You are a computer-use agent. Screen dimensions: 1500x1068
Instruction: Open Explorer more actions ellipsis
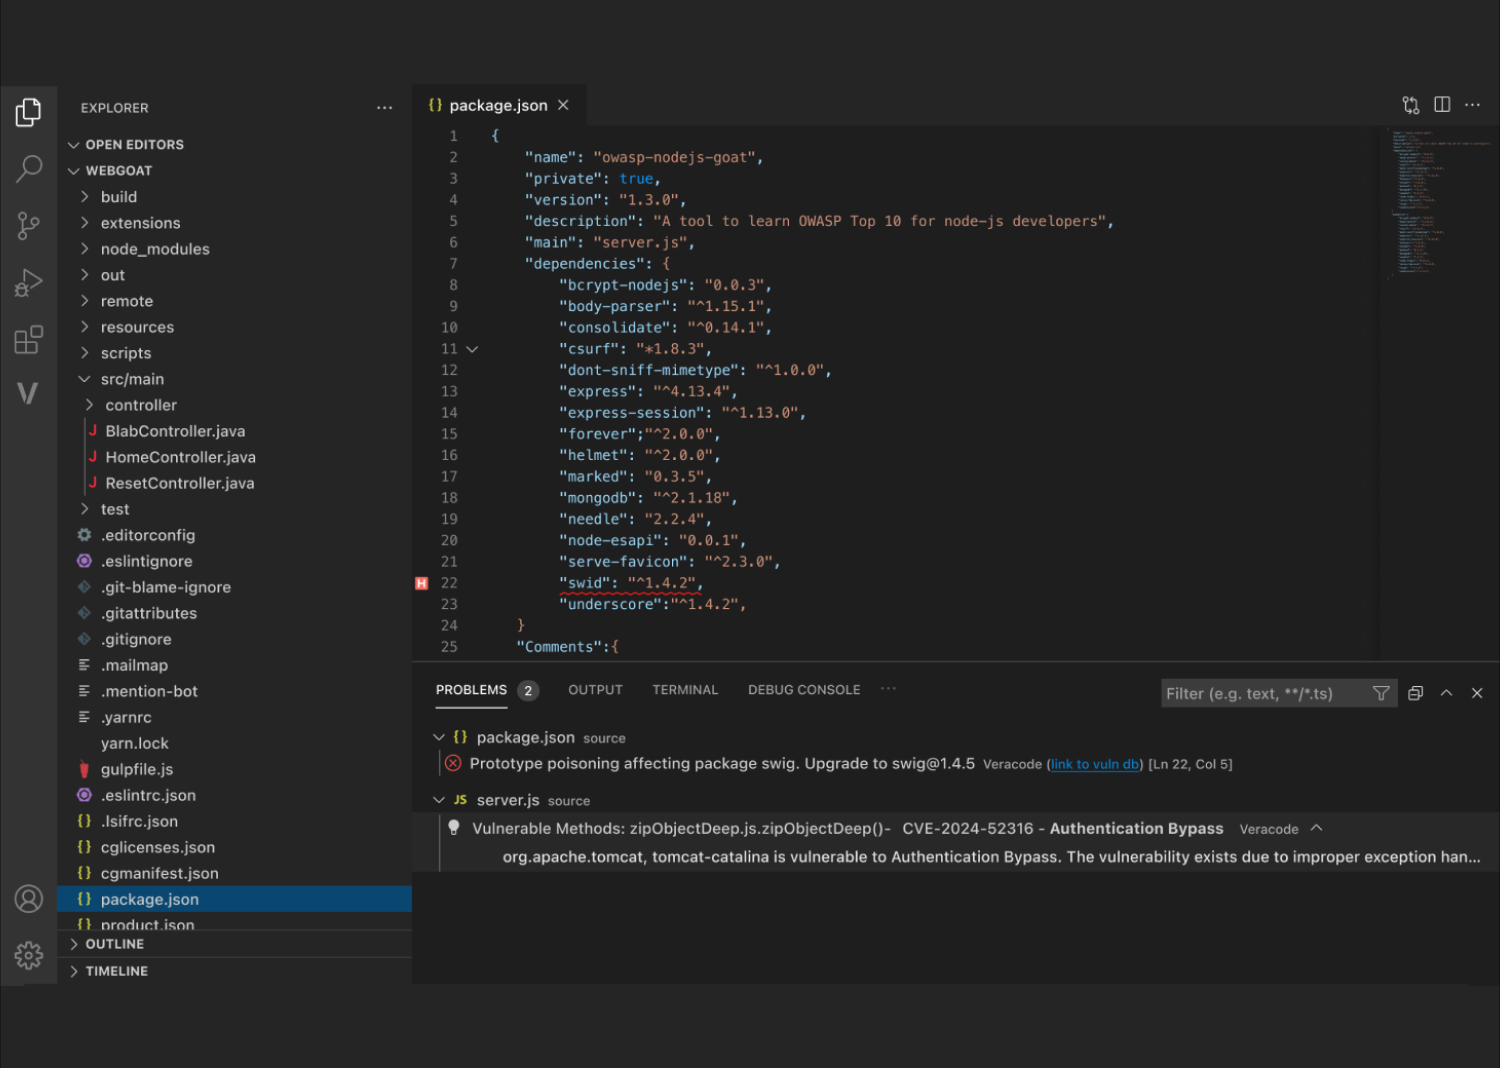click(x=384, y=108)
